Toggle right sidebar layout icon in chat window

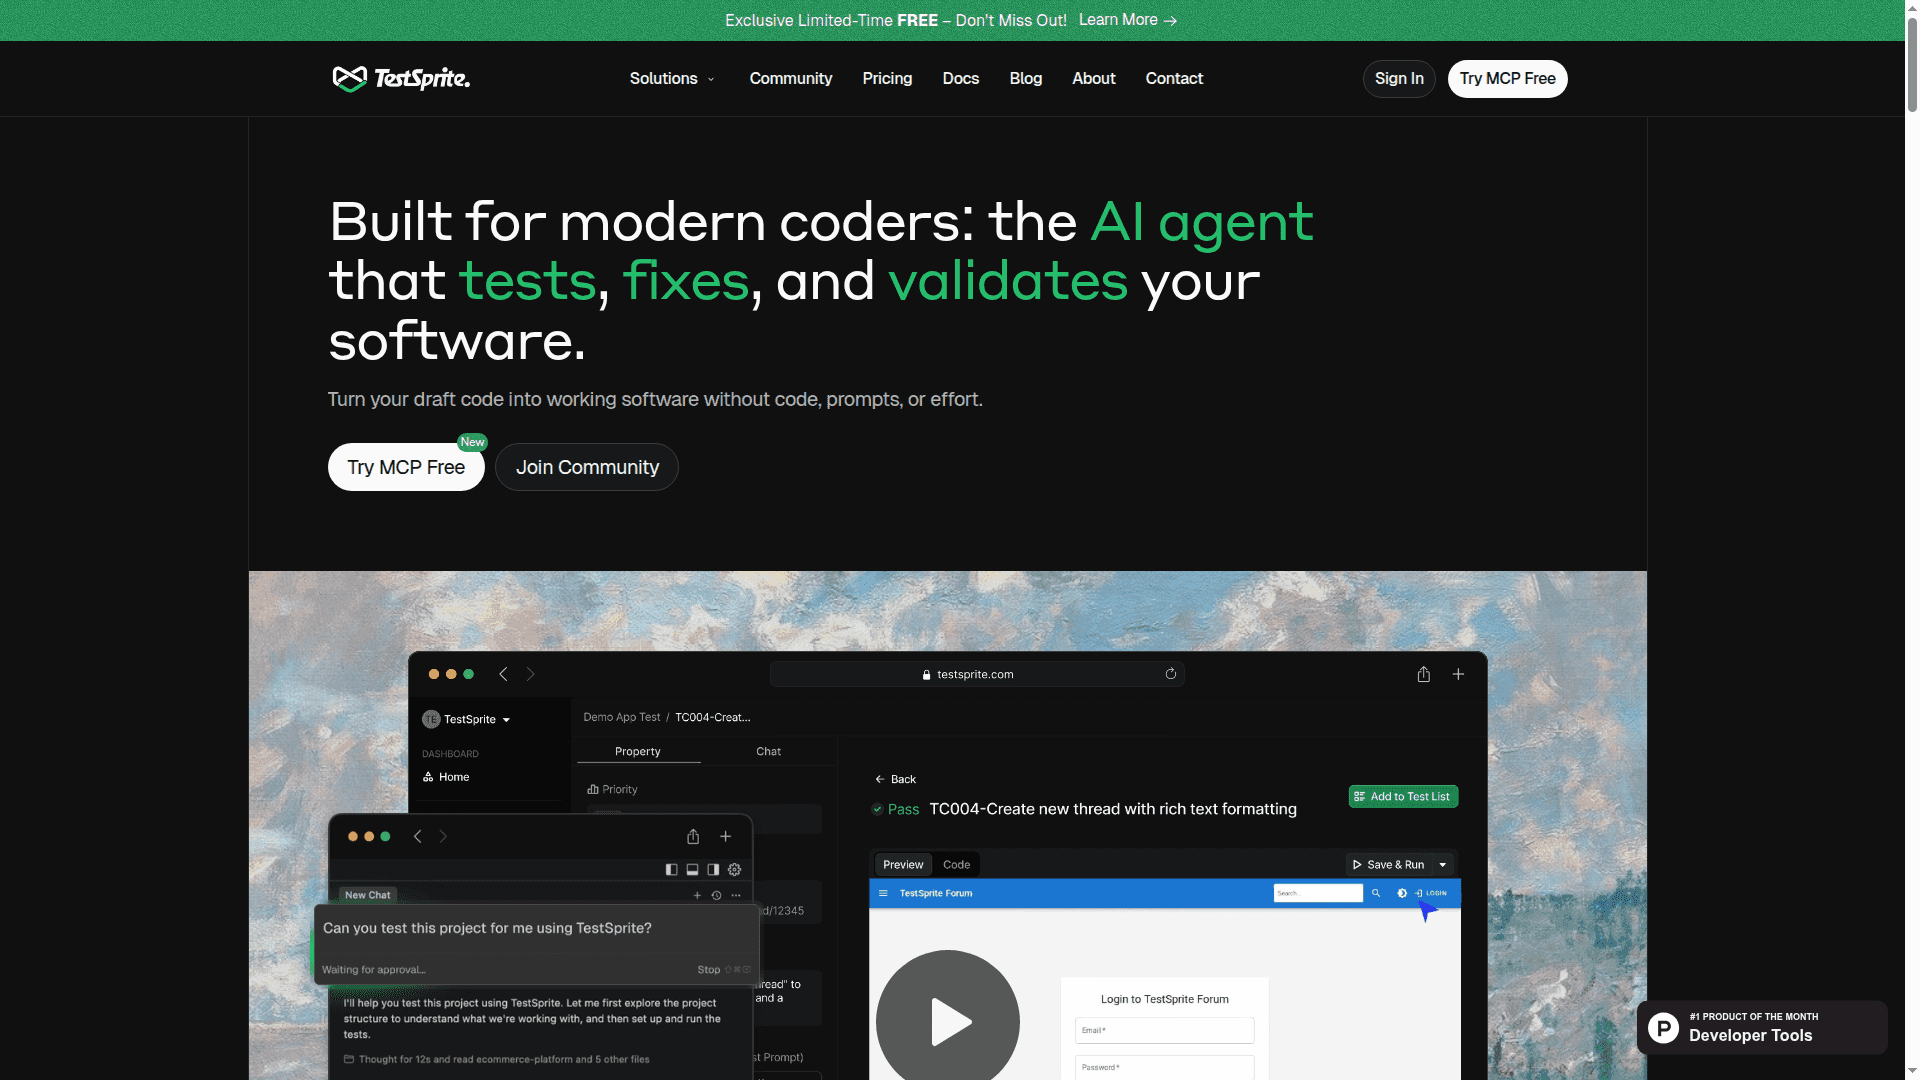tap(713, 870)
